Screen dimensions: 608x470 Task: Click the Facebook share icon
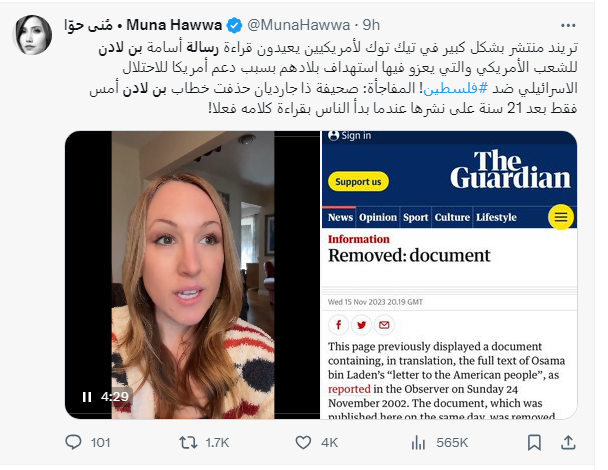339,325
